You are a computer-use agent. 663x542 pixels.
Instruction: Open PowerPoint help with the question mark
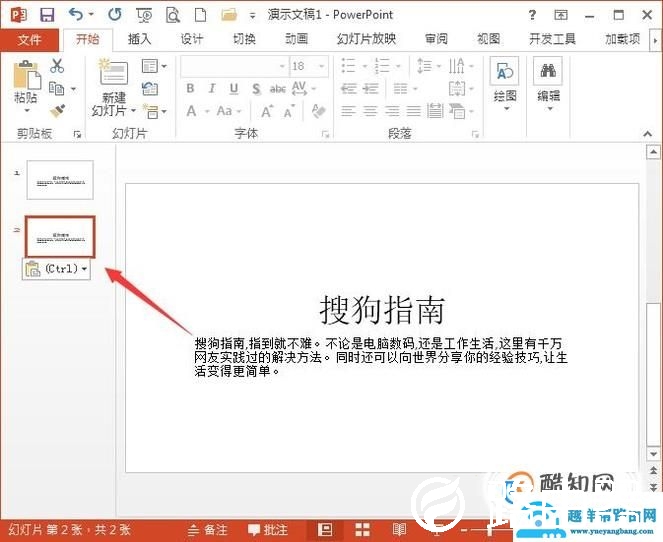click(532, 16)
